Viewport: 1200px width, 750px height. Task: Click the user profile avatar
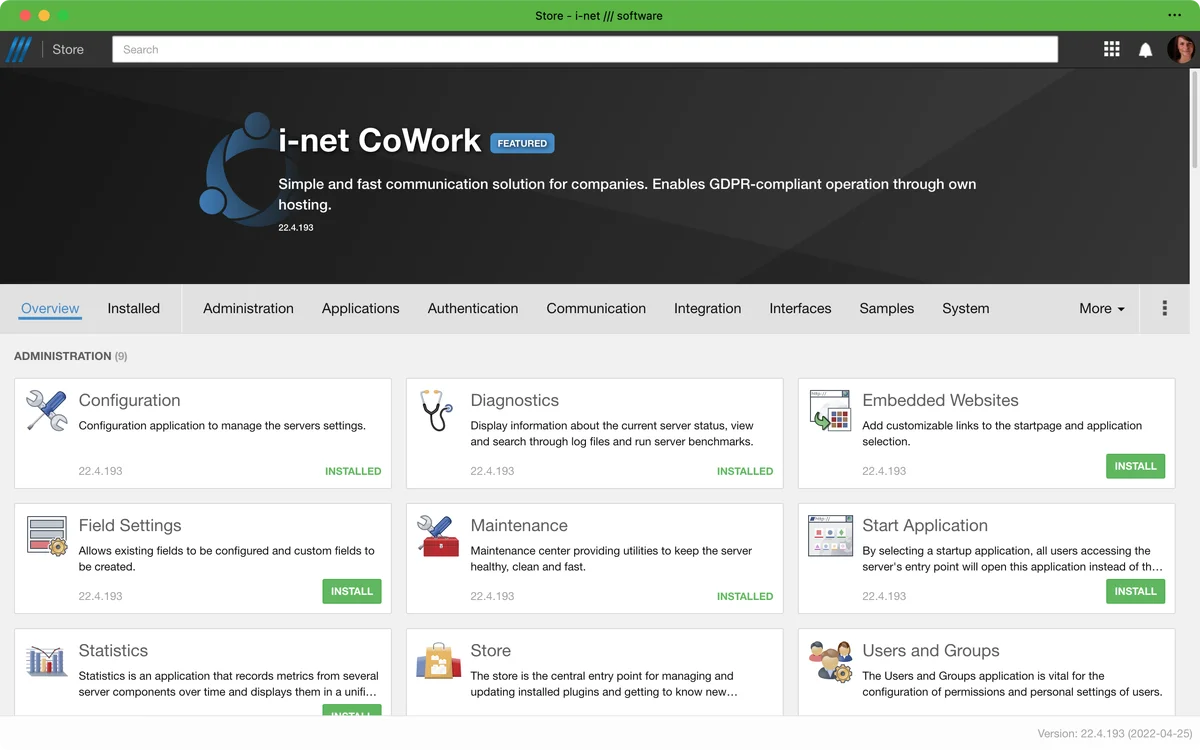[1180, 49]
